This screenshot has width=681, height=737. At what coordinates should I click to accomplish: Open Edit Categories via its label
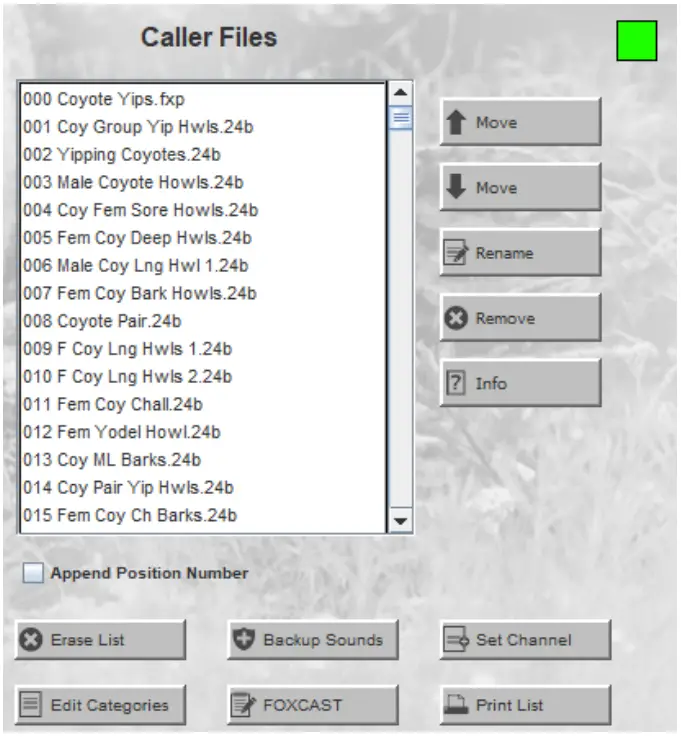tap(110, 705)
